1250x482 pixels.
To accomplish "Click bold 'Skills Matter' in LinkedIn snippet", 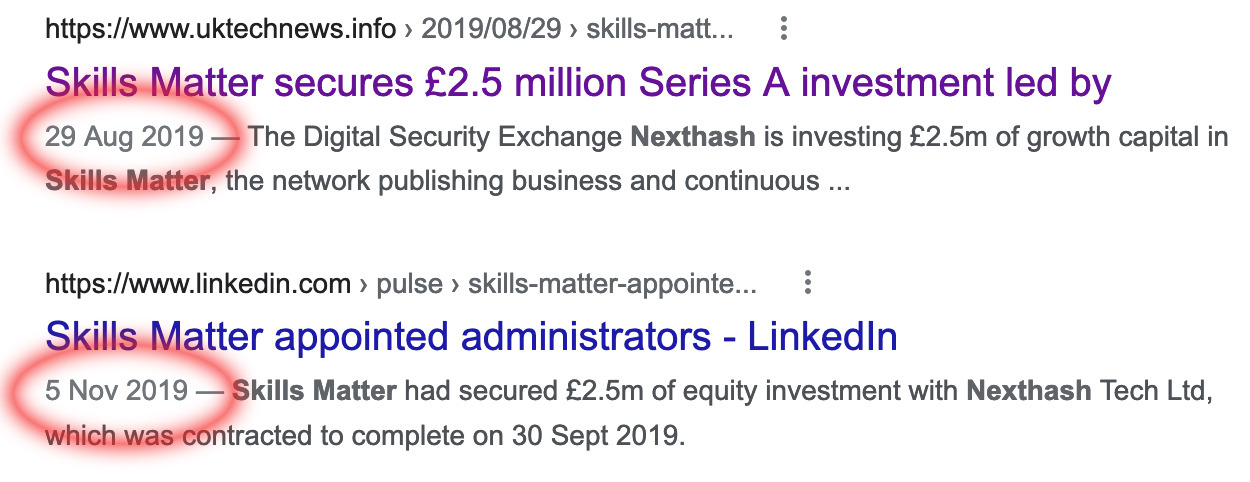I will coord(314,390).
